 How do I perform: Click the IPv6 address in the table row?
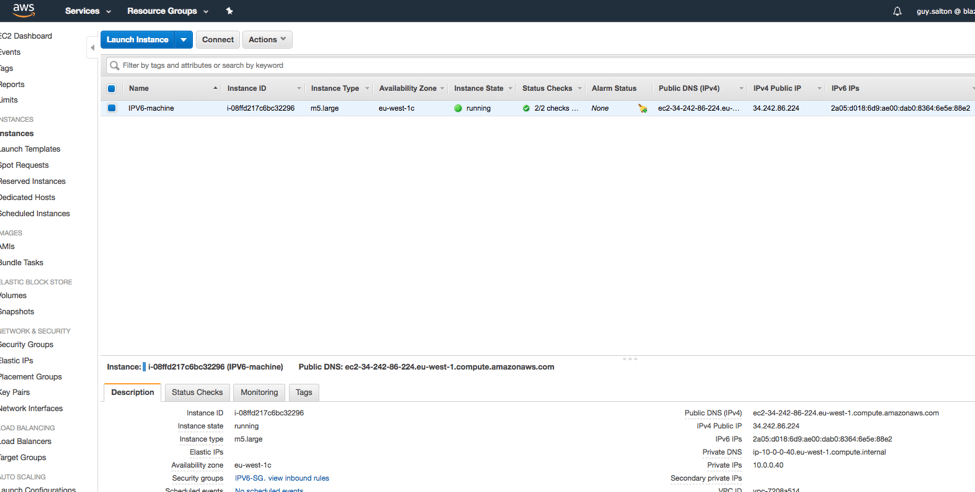[x=900, y=108]
